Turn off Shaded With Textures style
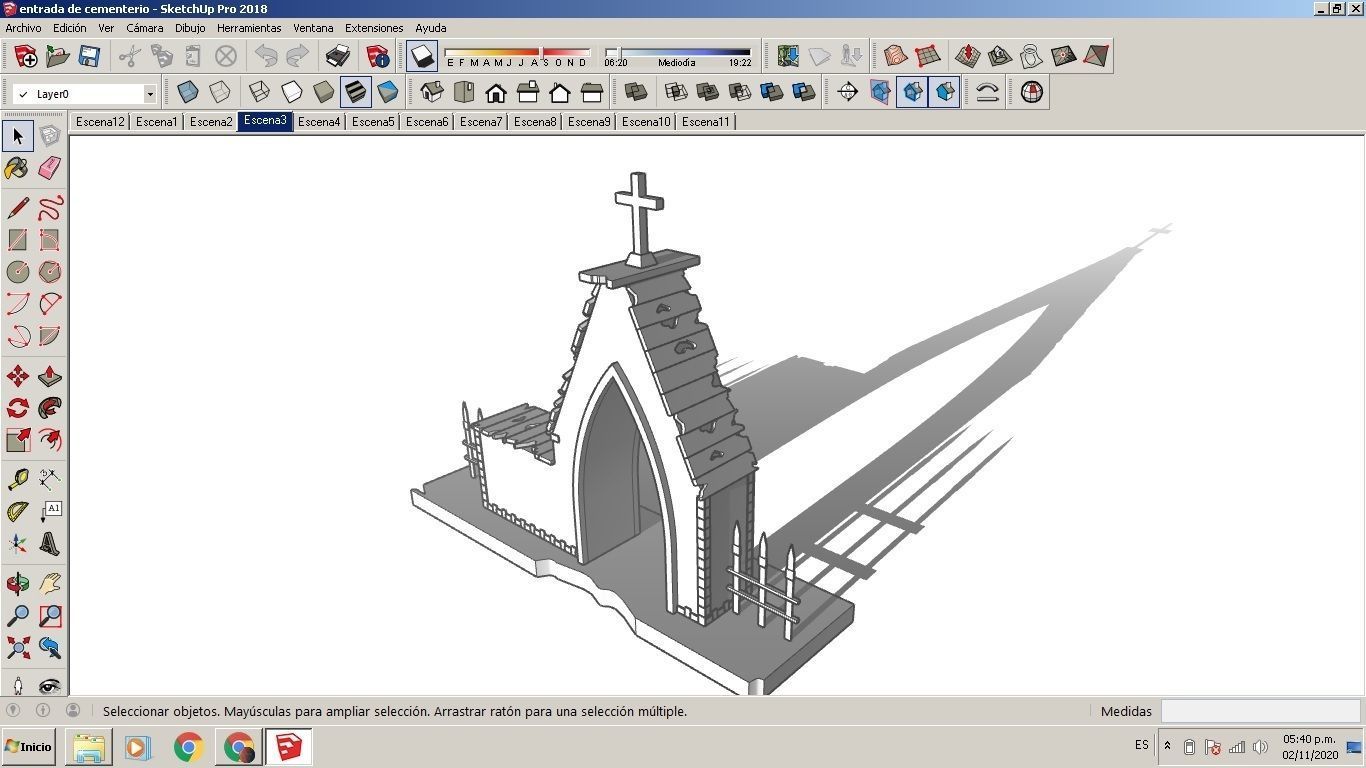This screenshot has height=768, width=1366. point(355,93)
